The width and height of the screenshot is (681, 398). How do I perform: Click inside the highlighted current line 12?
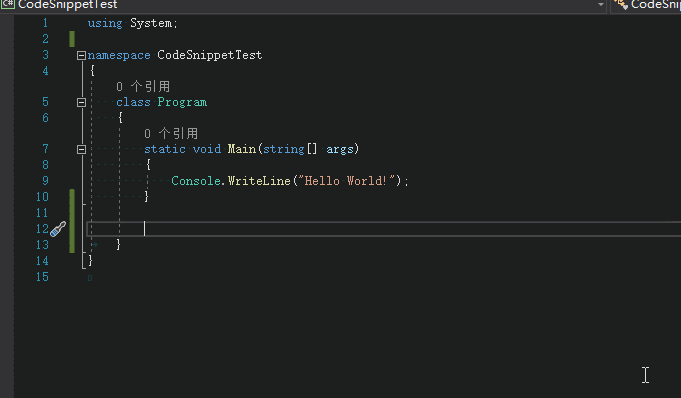click(384, 229)
